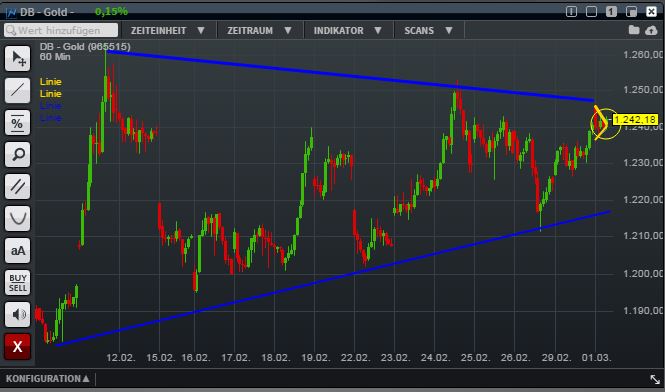Viewport: 665px width, 392px height.
Task: Click the 1.260,00 price axis label
Action: click(x=643, y=54)
